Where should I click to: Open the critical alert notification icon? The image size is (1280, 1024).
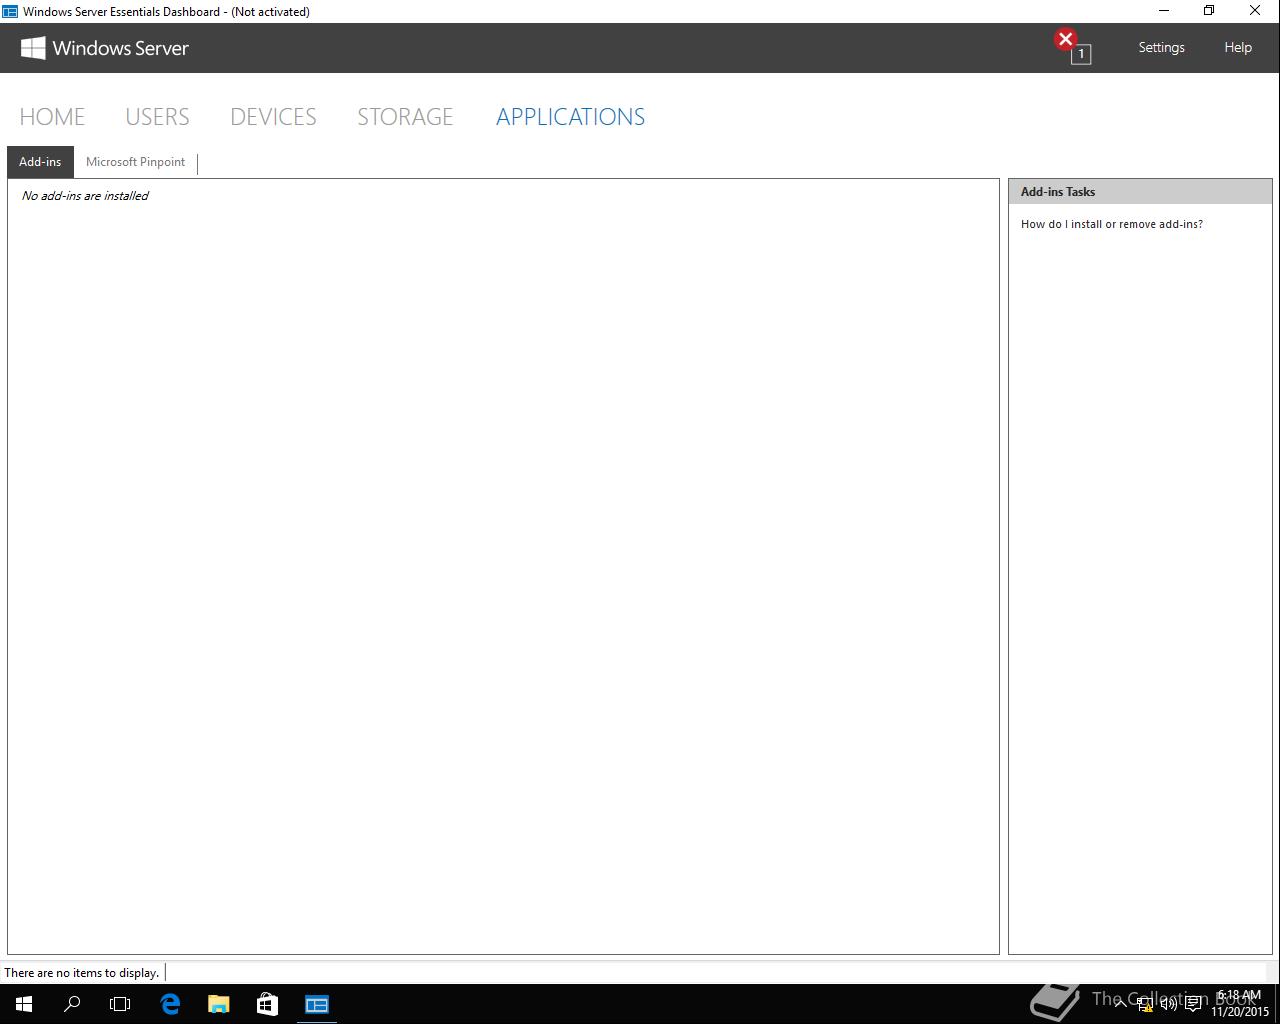pyautogui.click(x=1071, y=46)
